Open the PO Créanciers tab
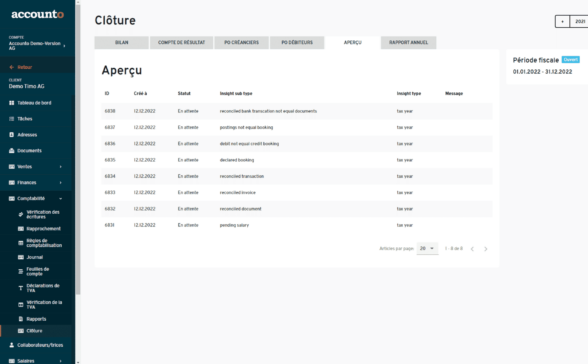The height and width of the screenshot is (364, 588). 242,42
